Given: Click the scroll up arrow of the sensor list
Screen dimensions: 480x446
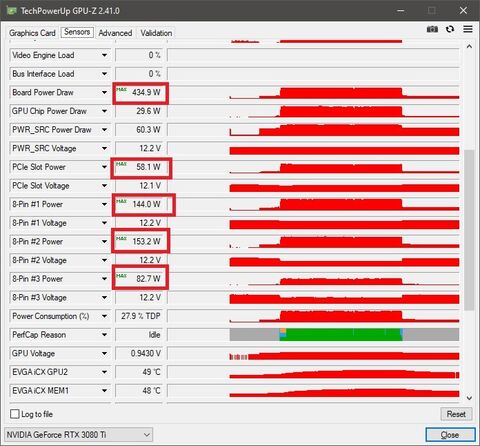Looking at the screenshot, I should pos(469,47).
